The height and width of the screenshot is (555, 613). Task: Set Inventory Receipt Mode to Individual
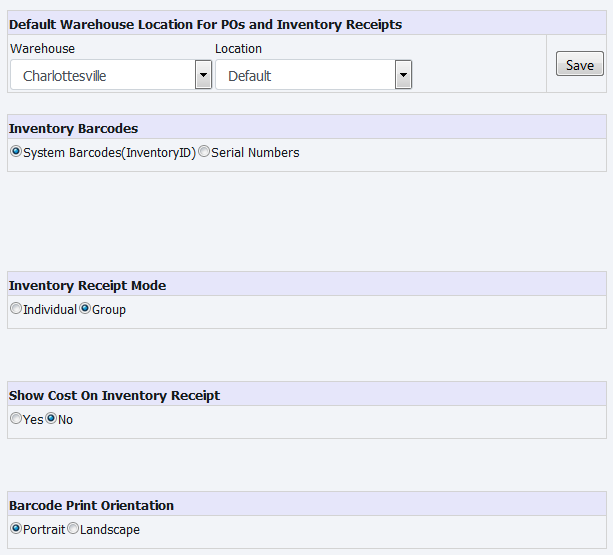click(x=16, y=310)
